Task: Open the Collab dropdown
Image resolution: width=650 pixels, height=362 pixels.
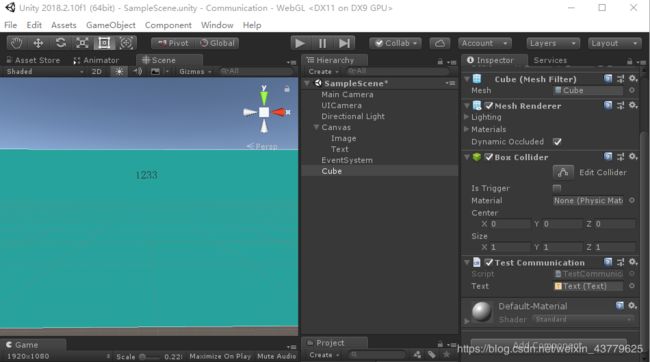Action: pyautogui.click(x=395, y=43)
